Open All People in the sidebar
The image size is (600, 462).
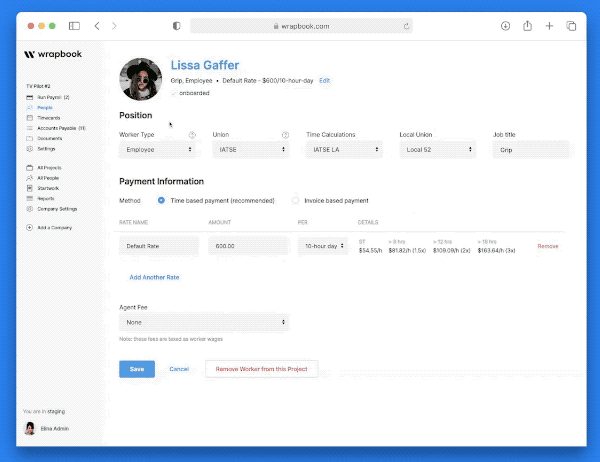pyautogui.click(x=48, y=178)
